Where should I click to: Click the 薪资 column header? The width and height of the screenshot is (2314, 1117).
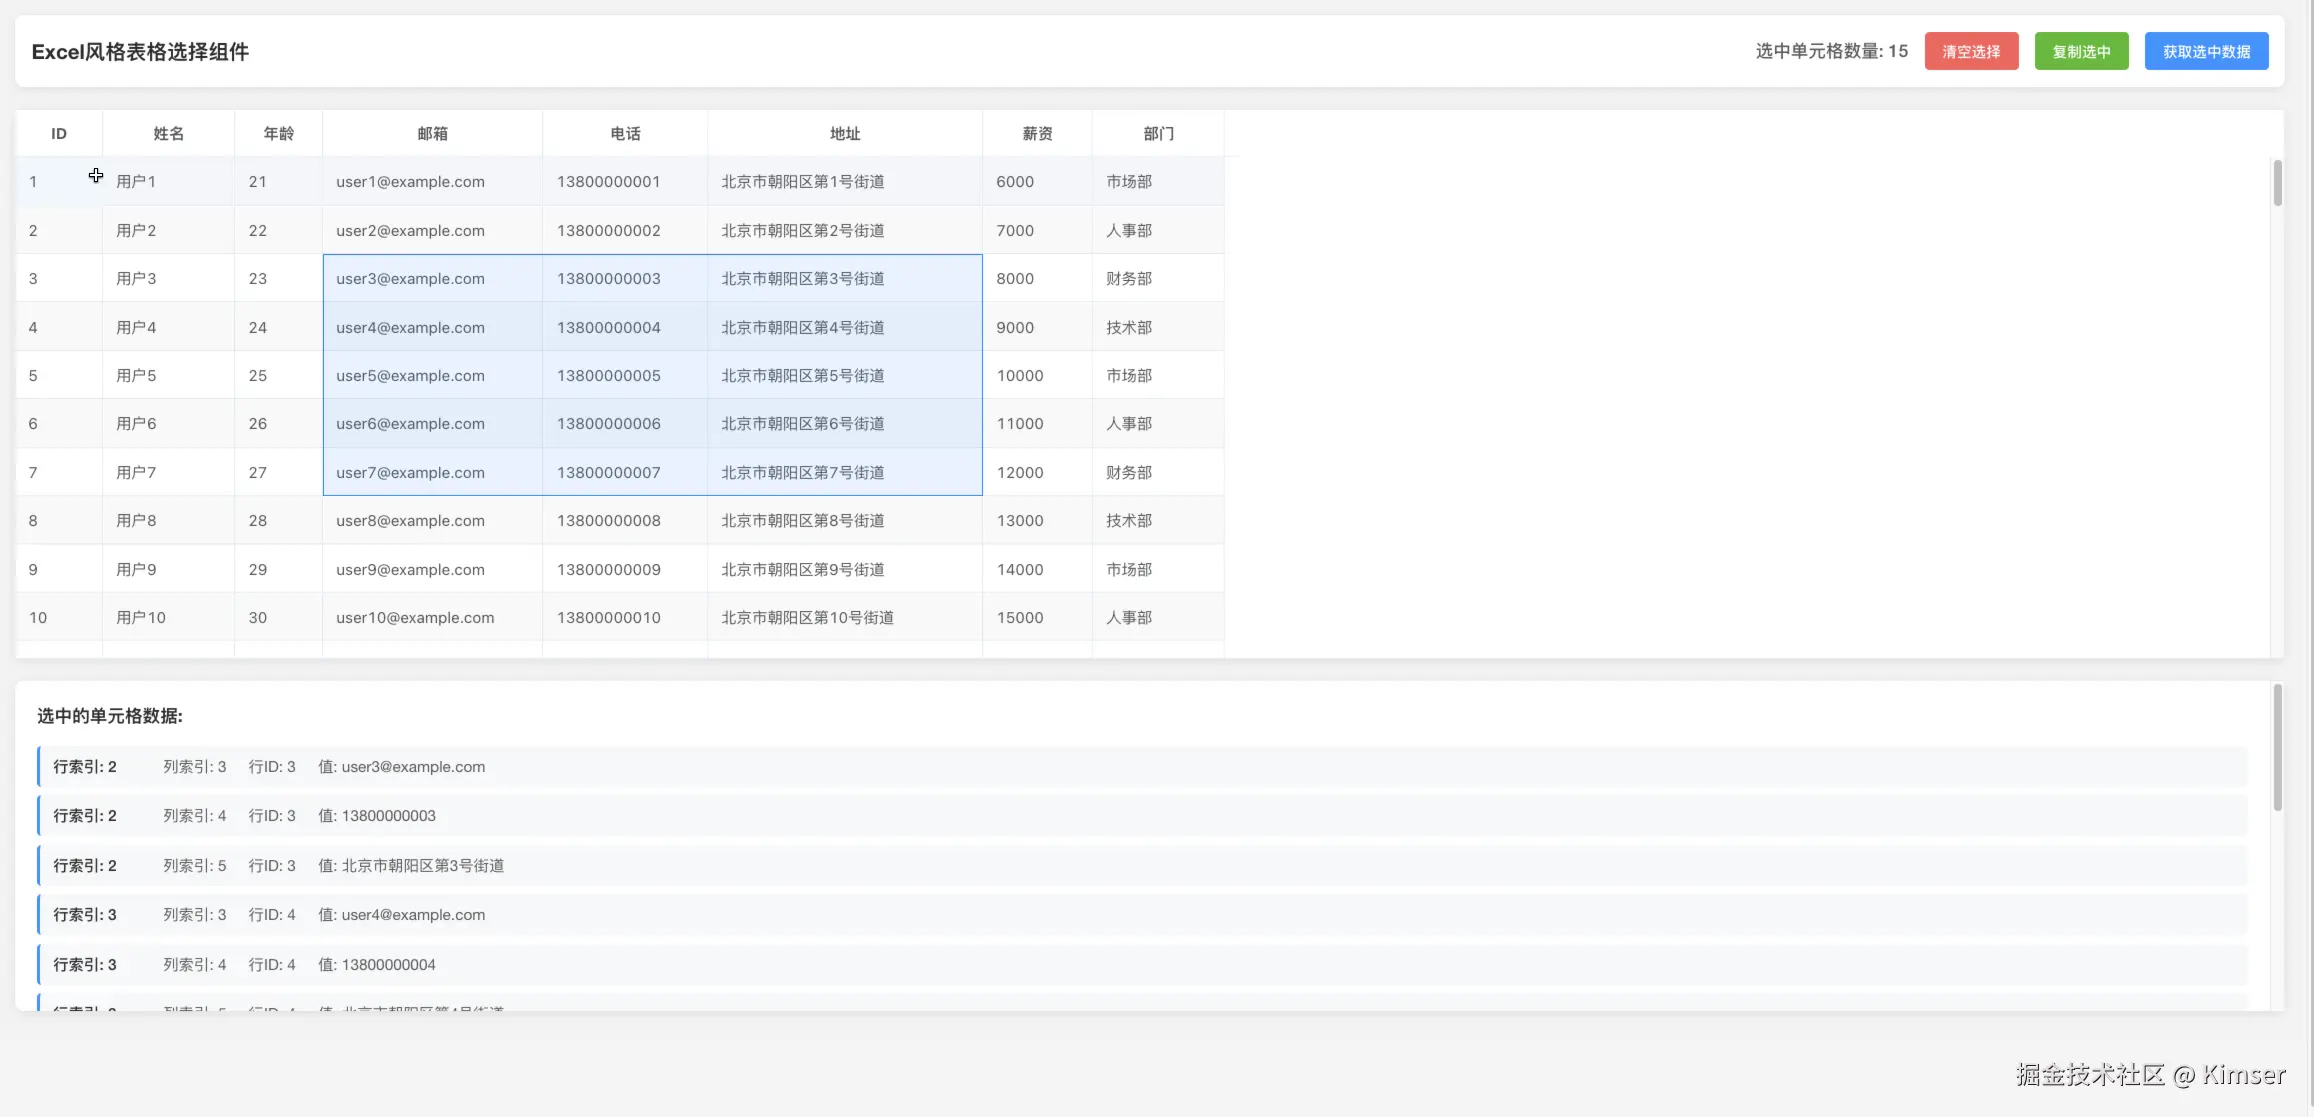click(1036, 134)
